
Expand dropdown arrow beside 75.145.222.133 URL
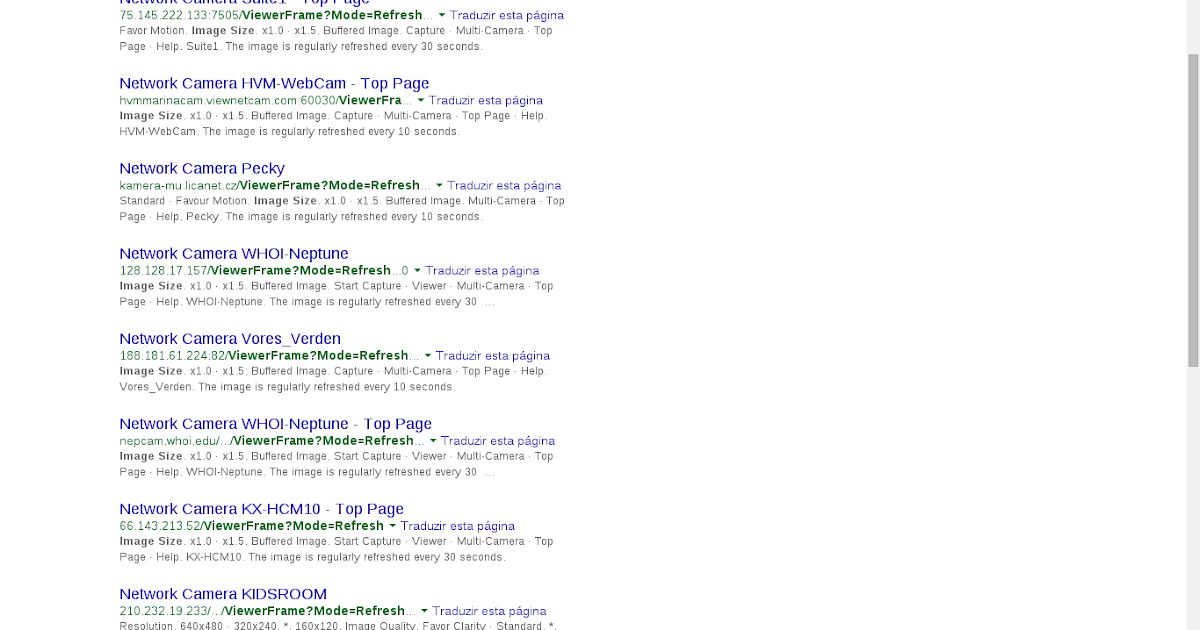tap(443, 16)
